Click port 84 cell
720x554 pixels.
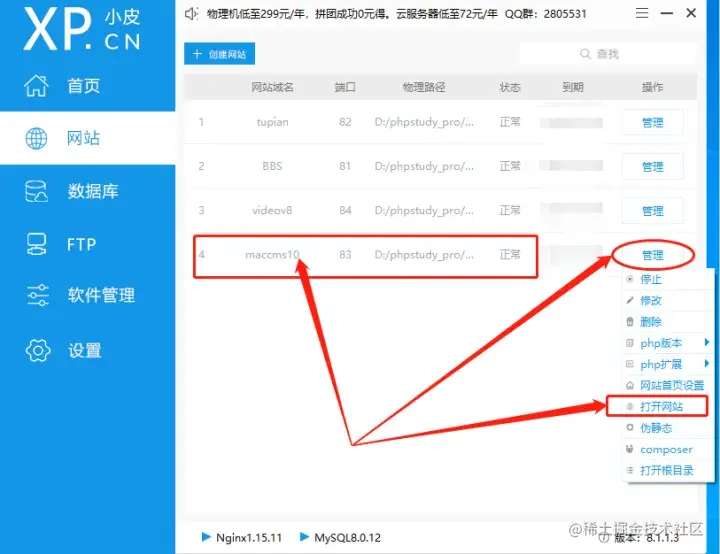345,210
